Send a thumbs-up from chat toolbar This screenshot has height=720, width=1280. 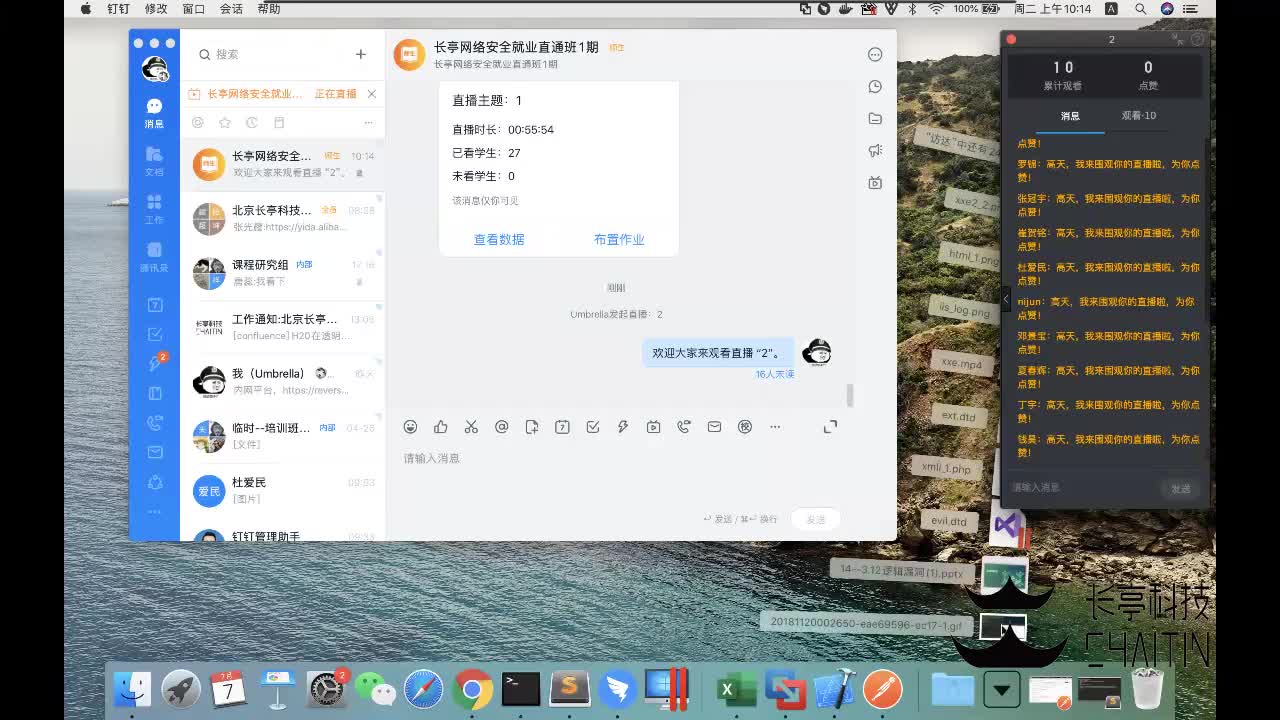click(441, 427)
